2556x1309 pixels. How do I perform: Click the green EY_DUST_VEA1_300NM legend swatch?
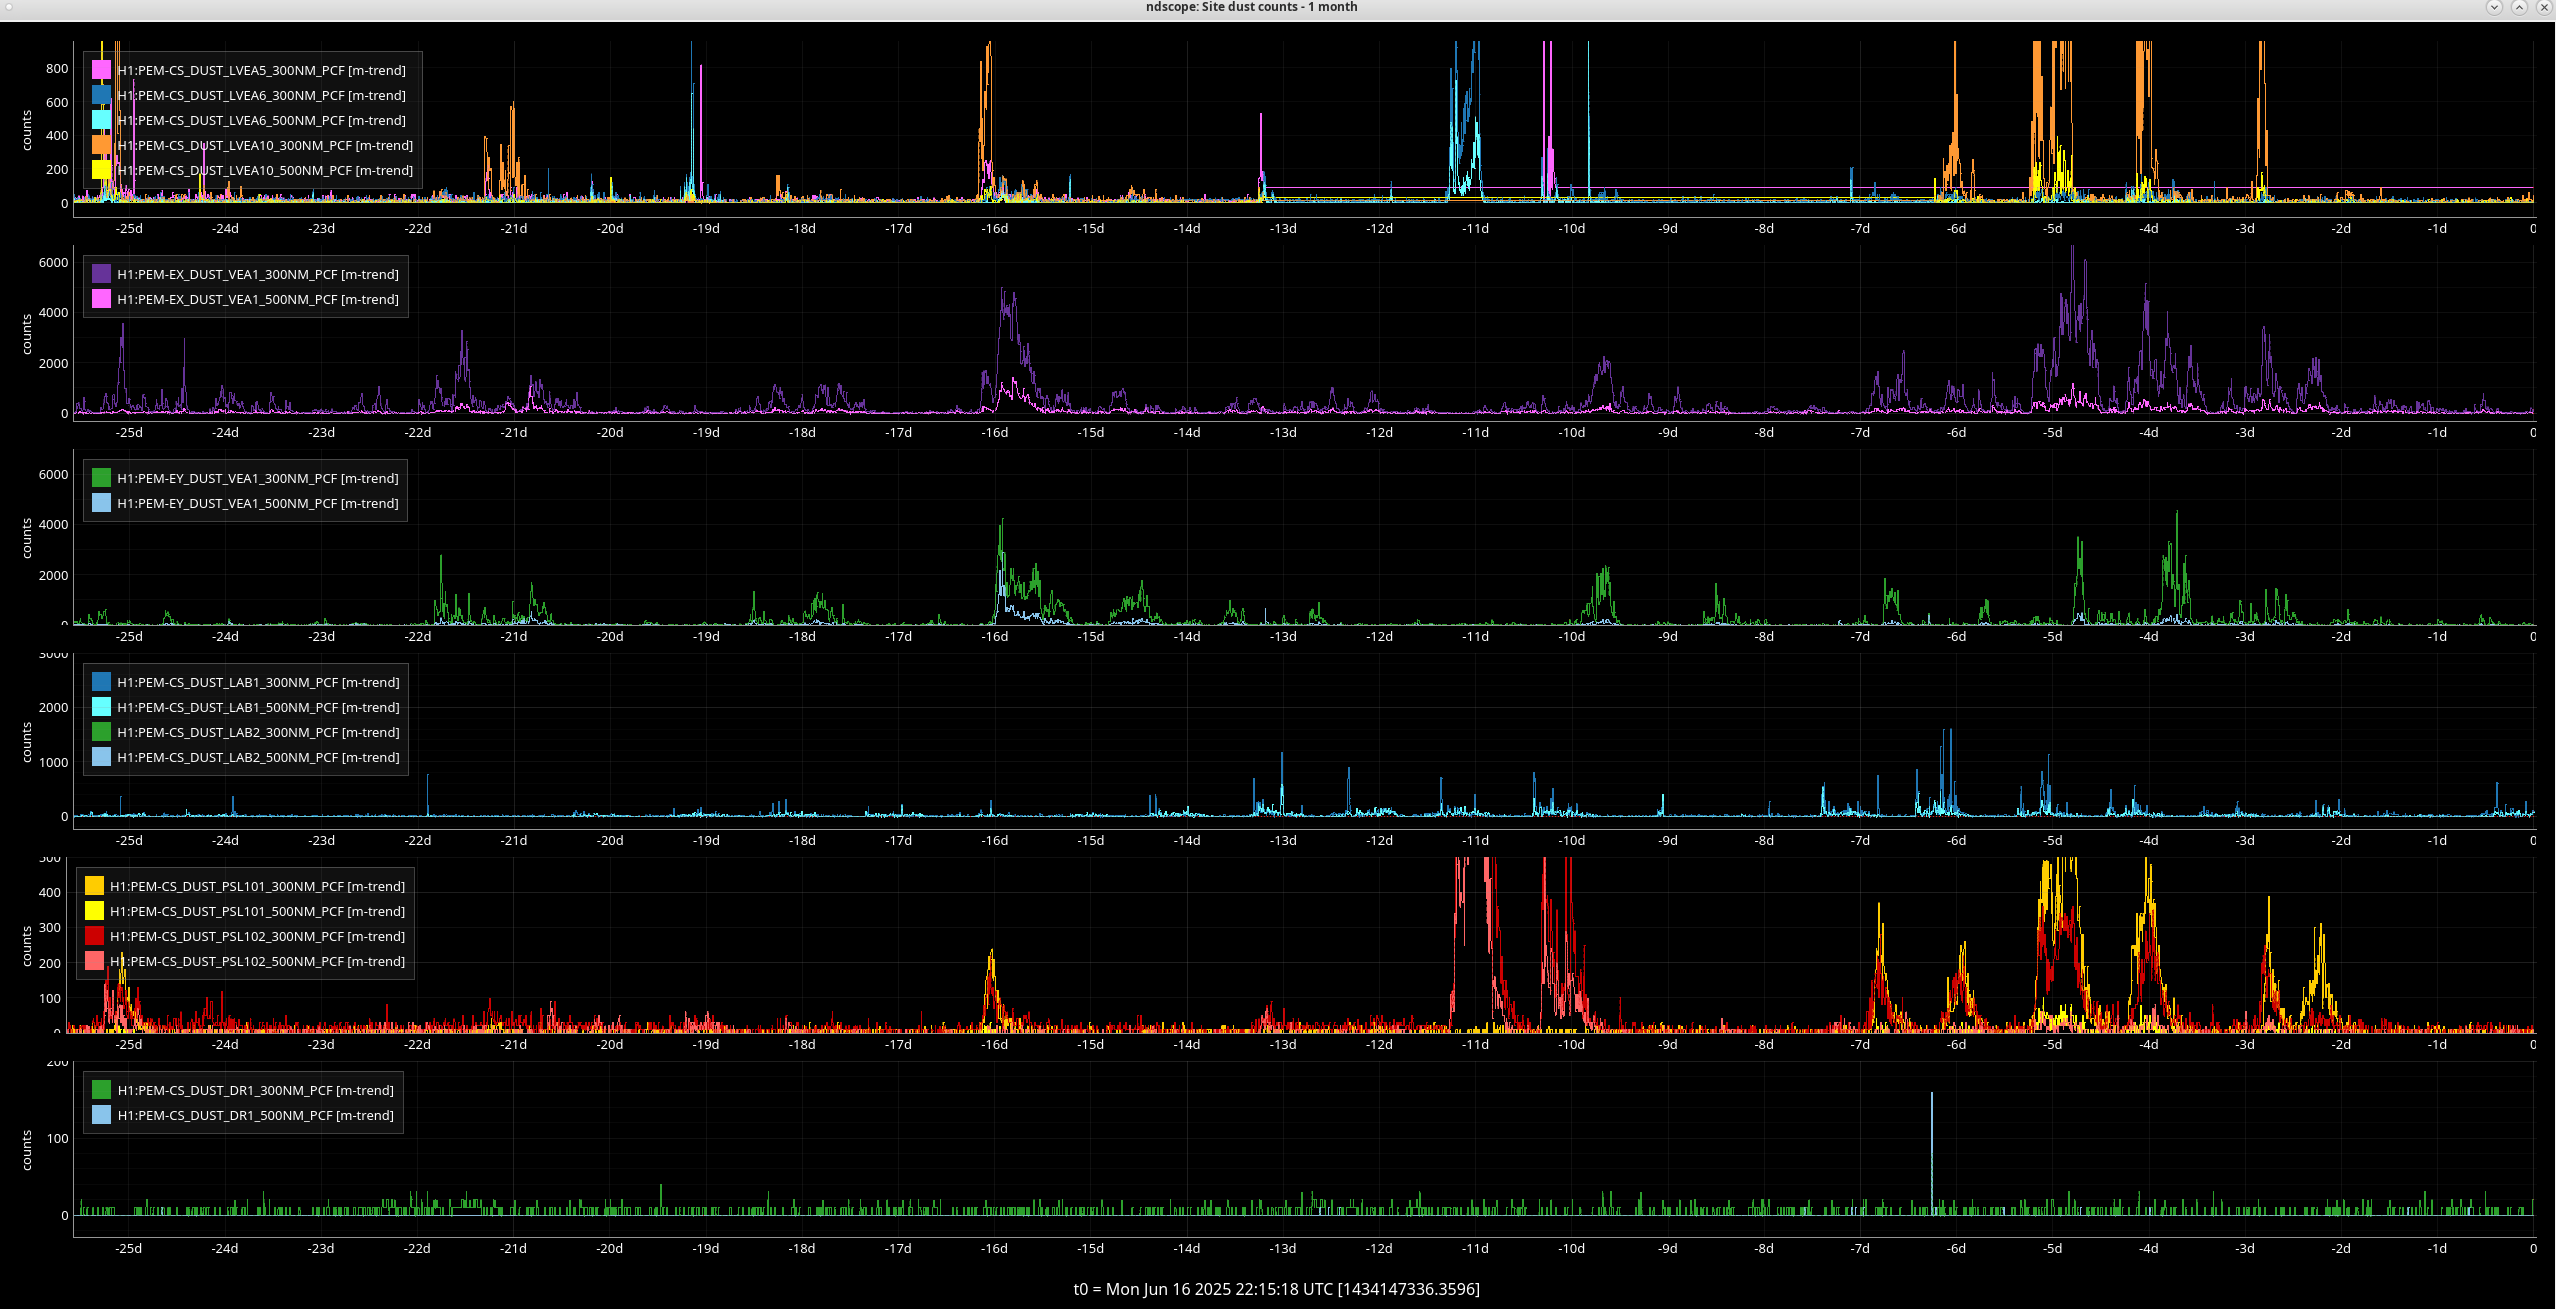click(102, 478)
